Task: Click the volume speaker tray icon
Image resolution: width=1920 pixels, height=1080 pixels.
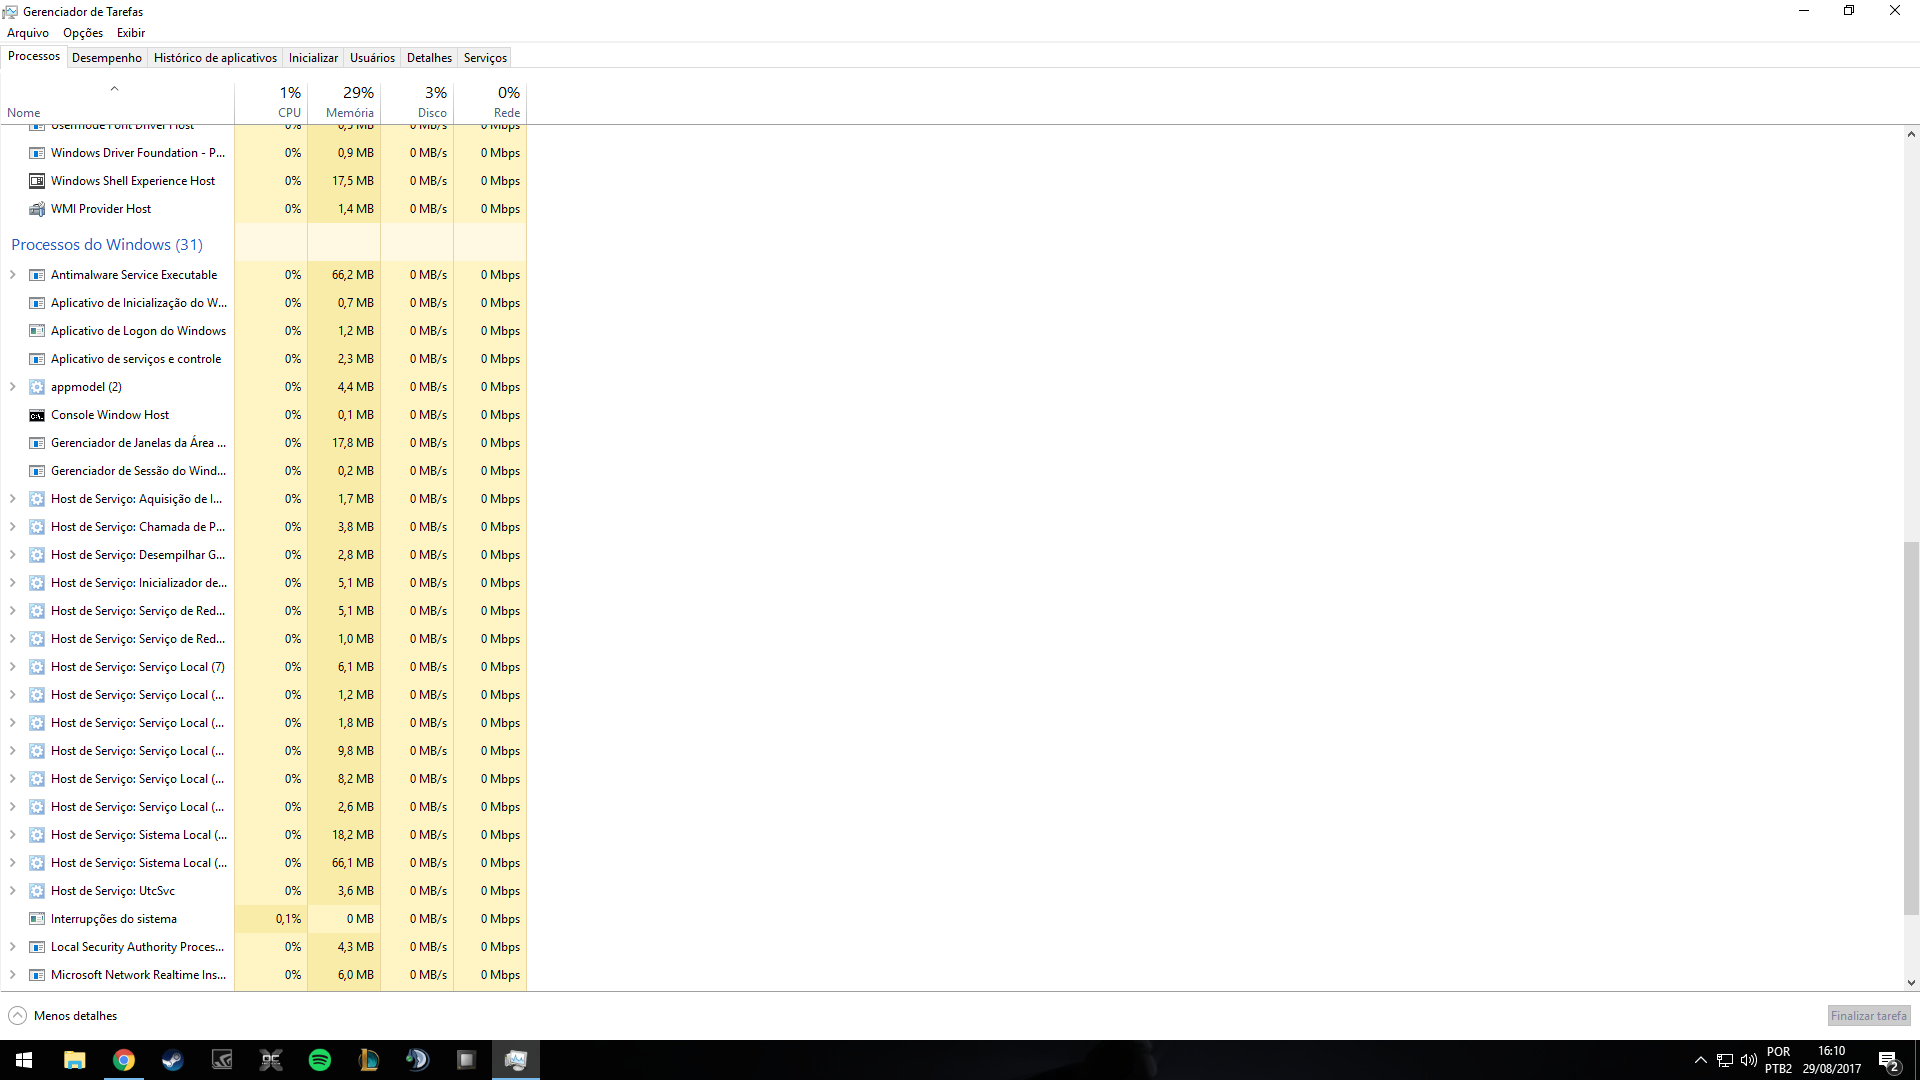Action: [1749, 1060]
